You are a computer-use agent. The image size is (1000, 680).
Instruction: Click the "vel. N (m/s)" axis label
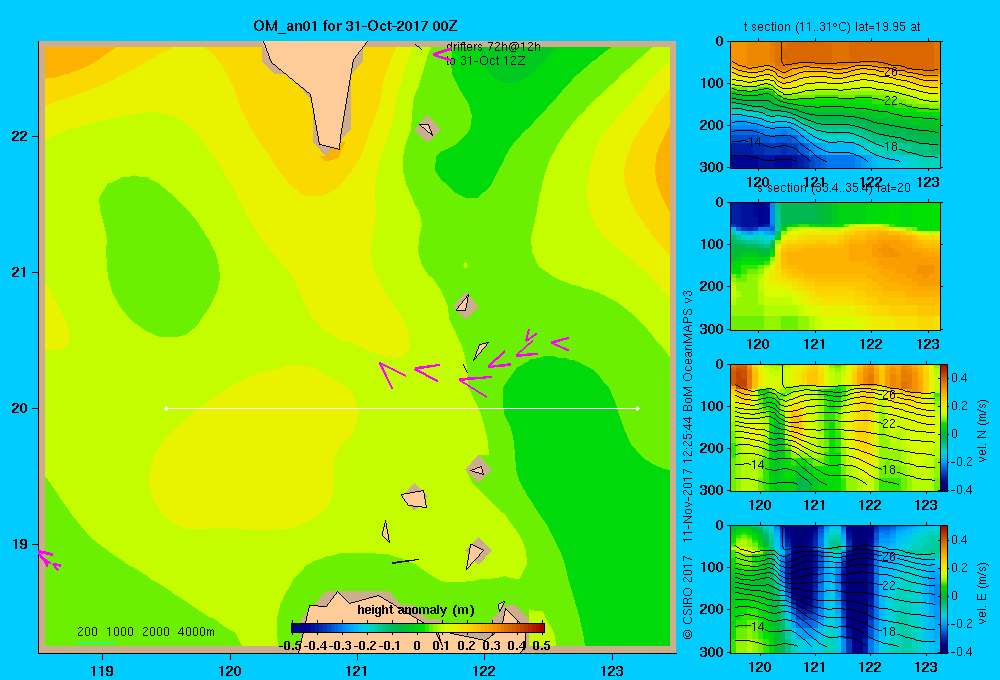(x=983, y=431)
